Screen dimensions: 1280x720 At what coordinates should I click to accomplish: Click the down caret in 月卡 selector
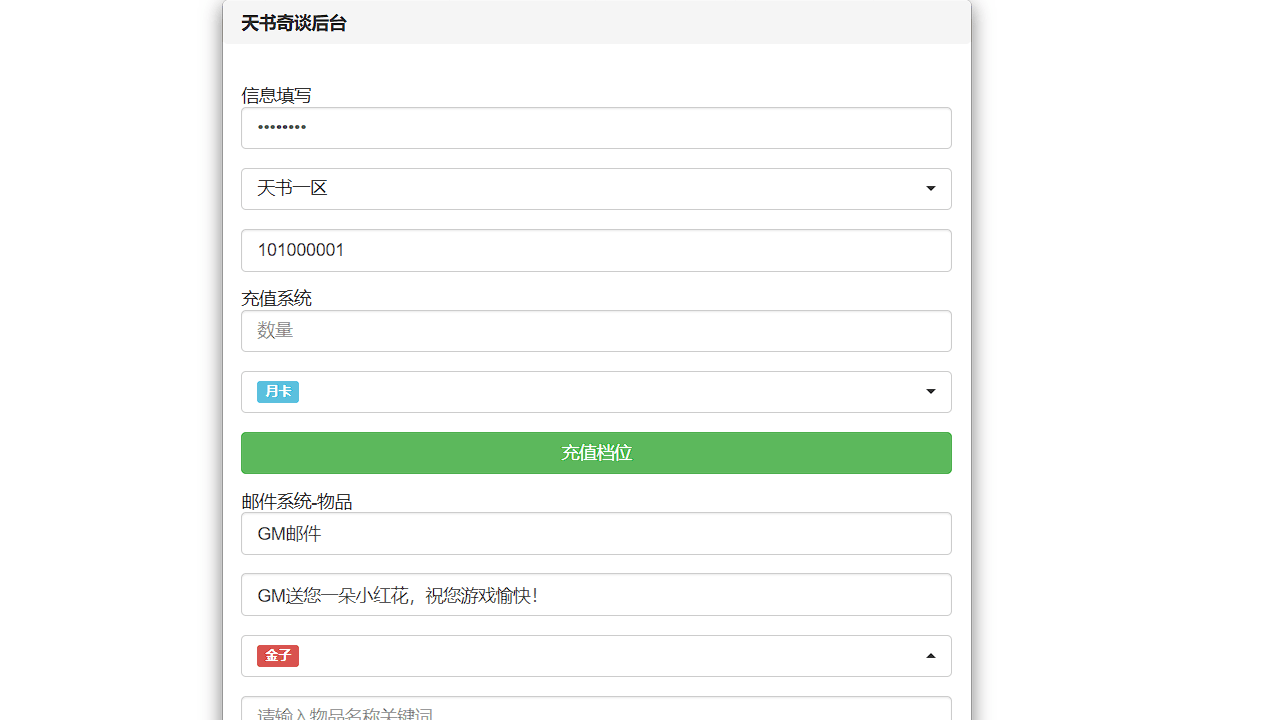click(x=930, y=392)
